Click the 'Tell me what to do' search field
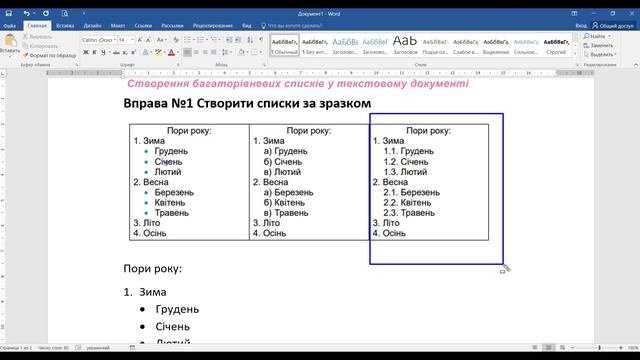Image resolution: width=640 pixels, height=360 pixels. (x=295, y=26)
